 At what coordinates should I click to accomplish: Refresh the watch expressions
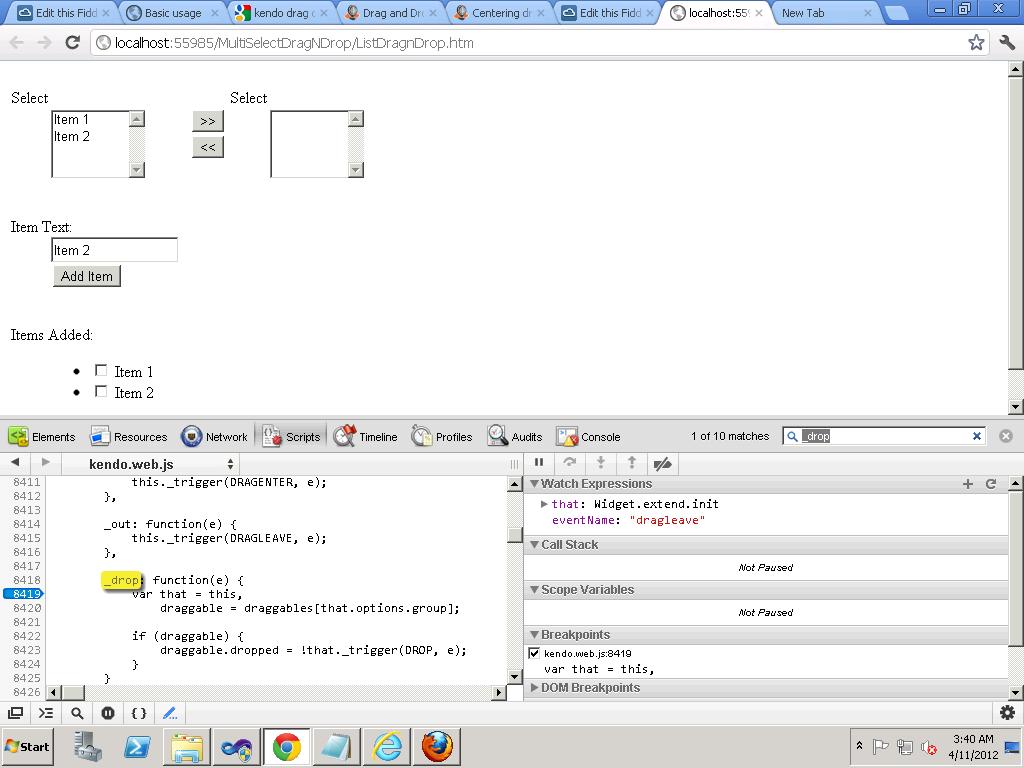(x=991, y=484)
